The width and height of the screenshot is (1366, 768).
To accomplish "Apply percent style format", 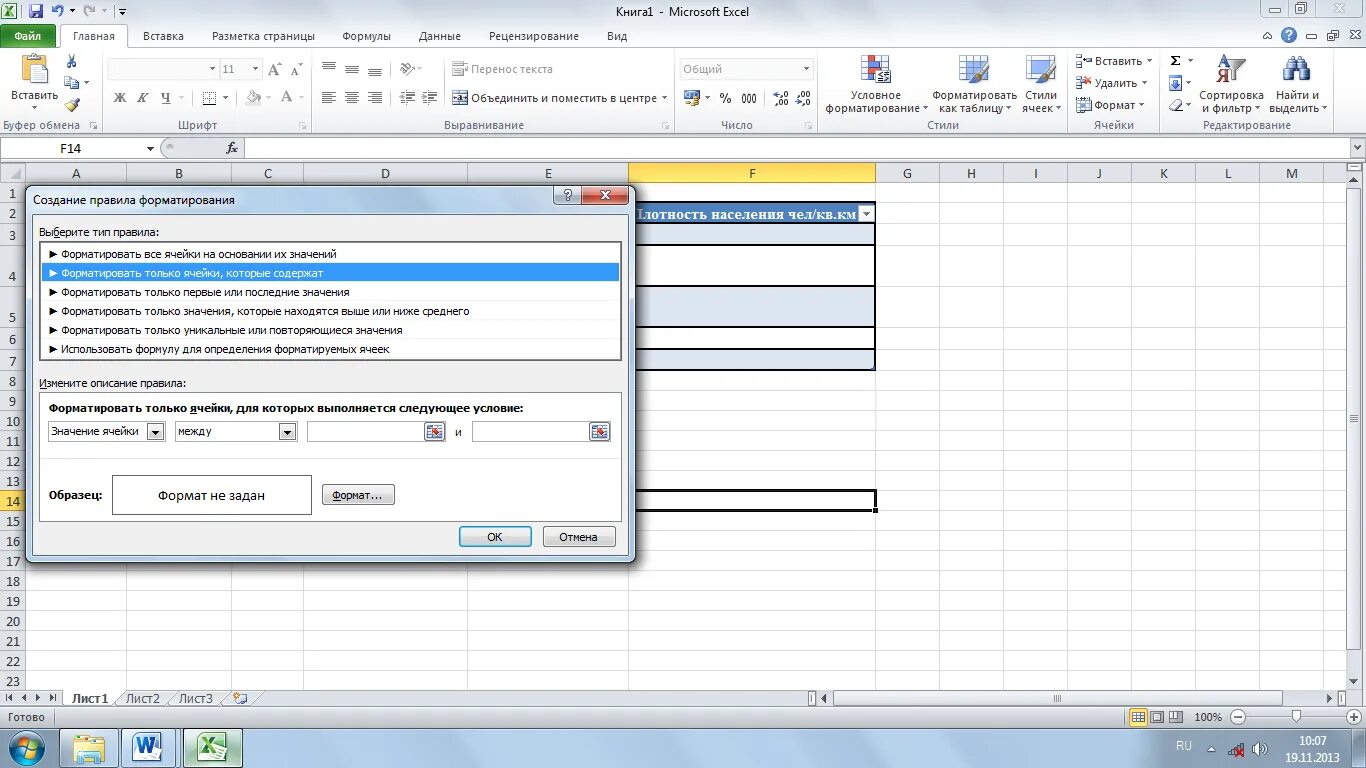I will [x=726, y=98].
